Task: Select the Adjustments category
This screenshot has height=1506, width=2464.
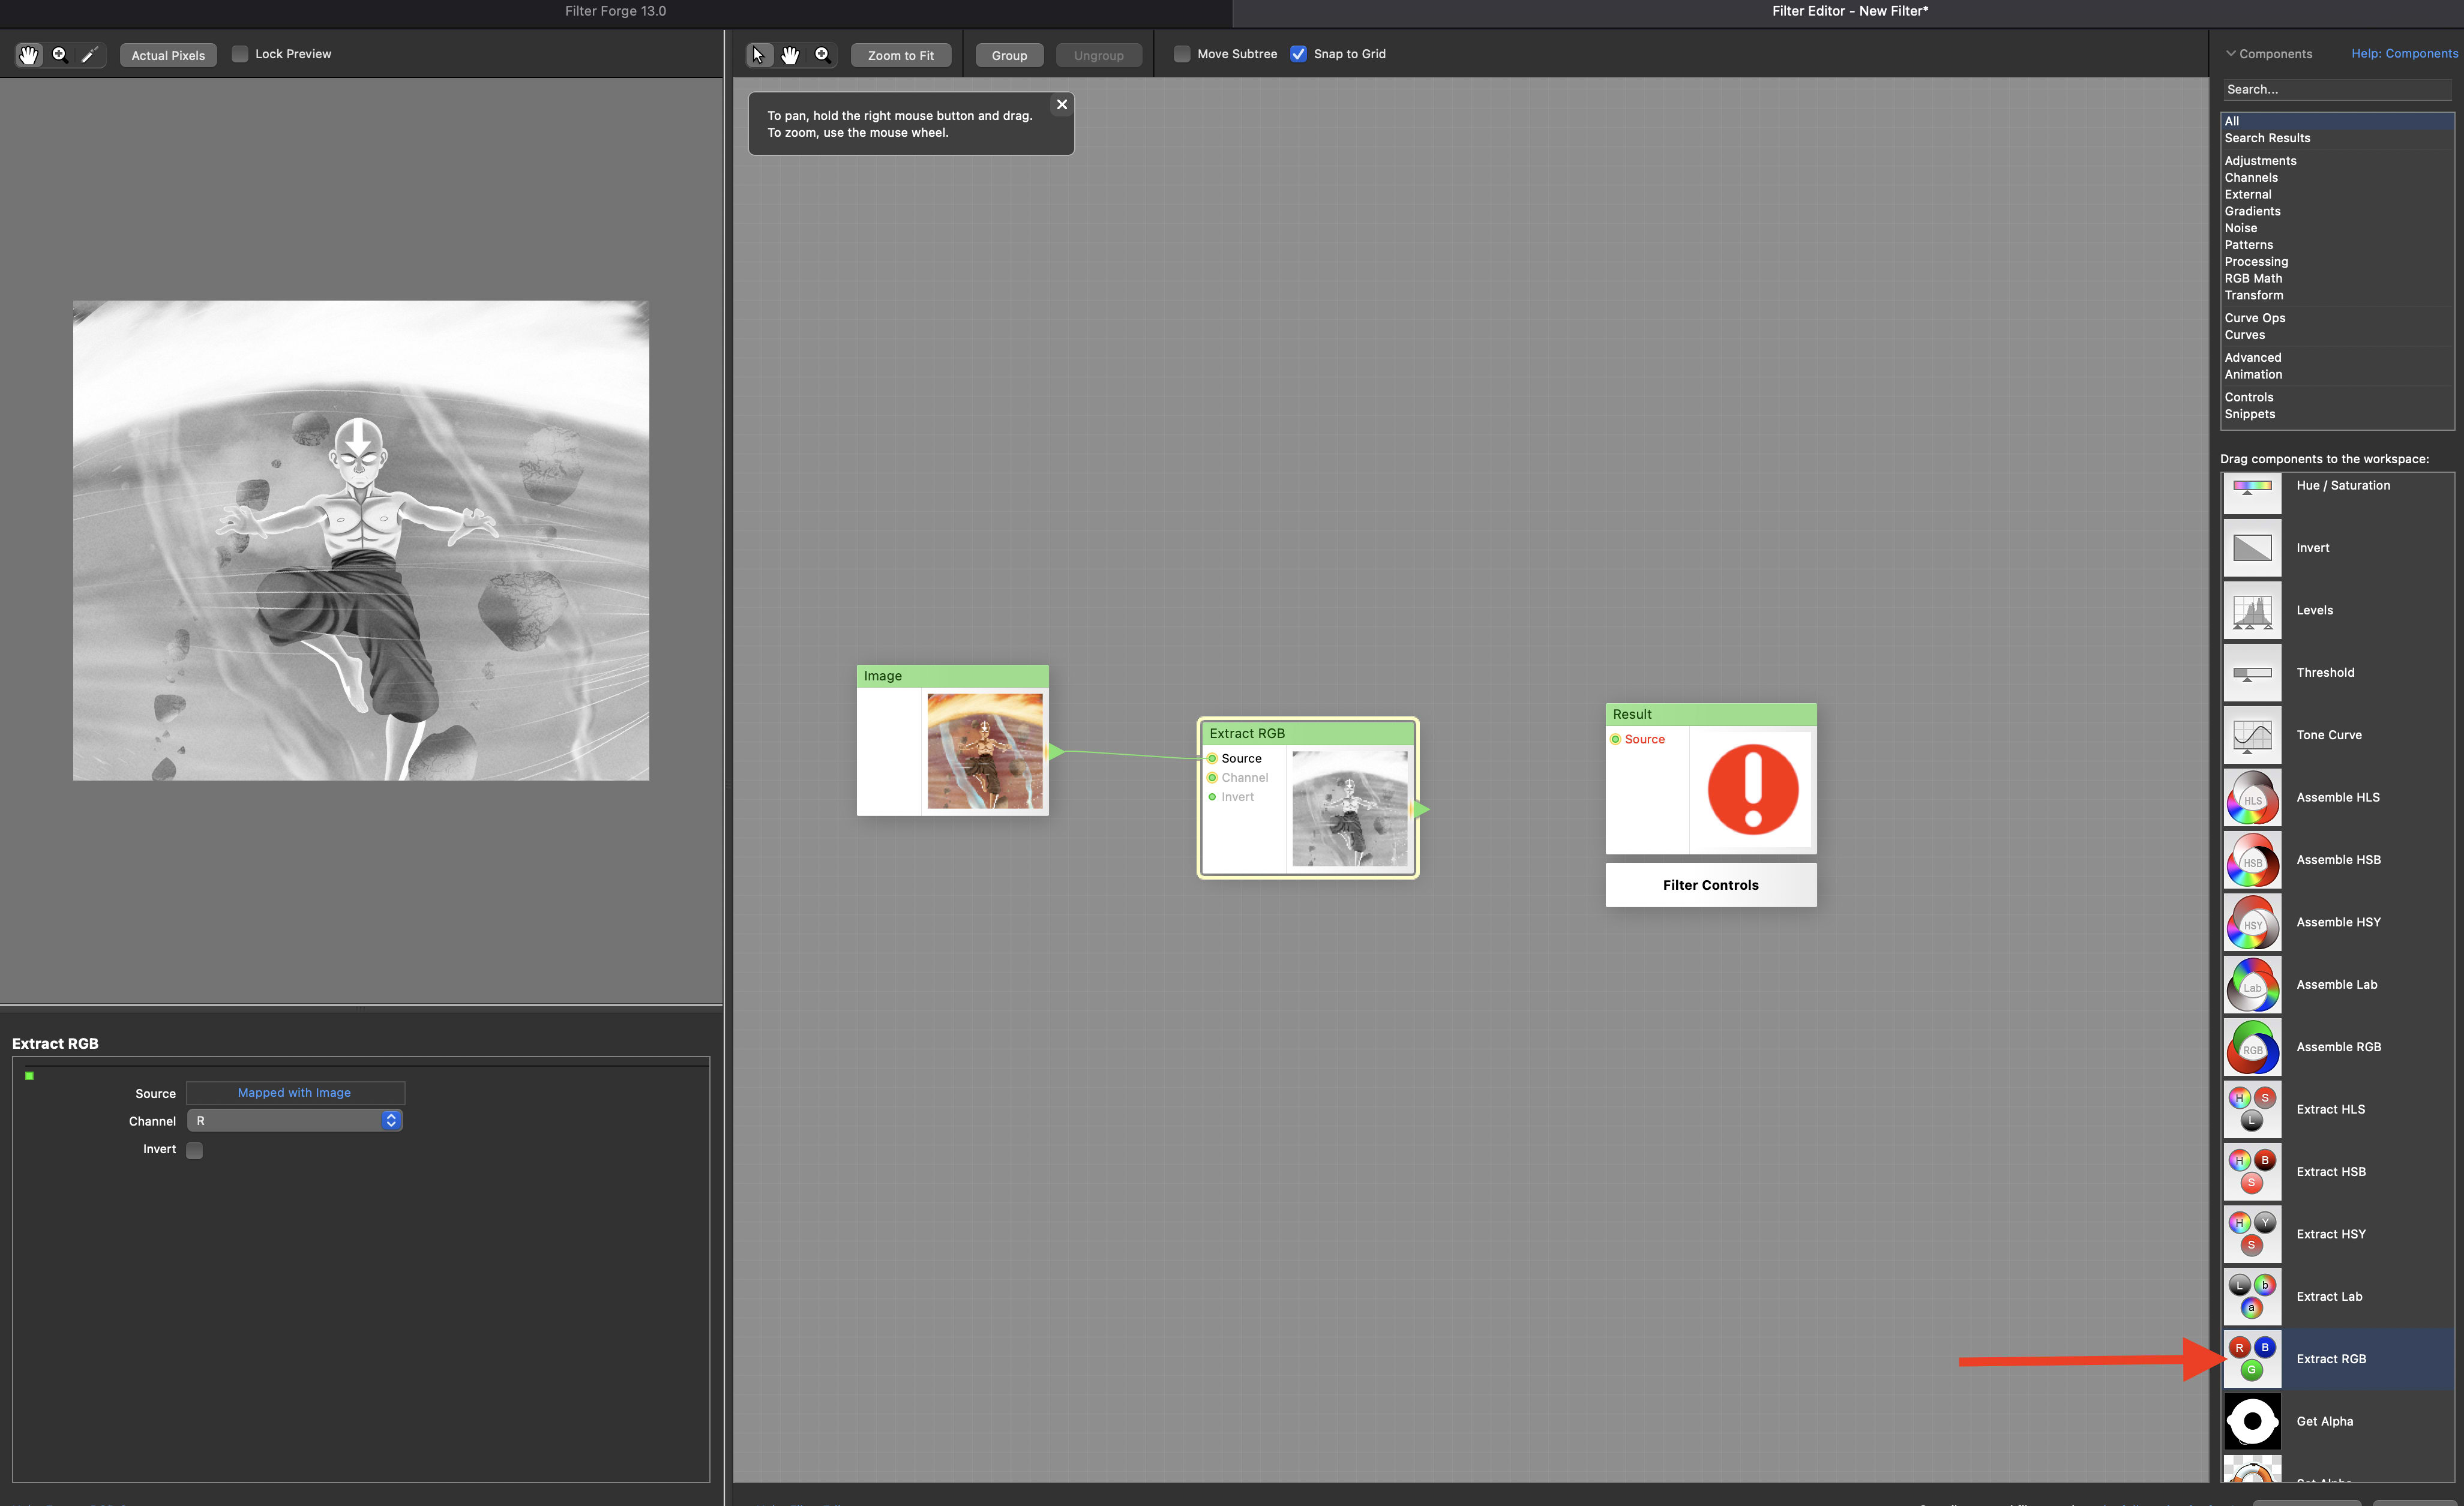Action: [x=2337, y=161]
